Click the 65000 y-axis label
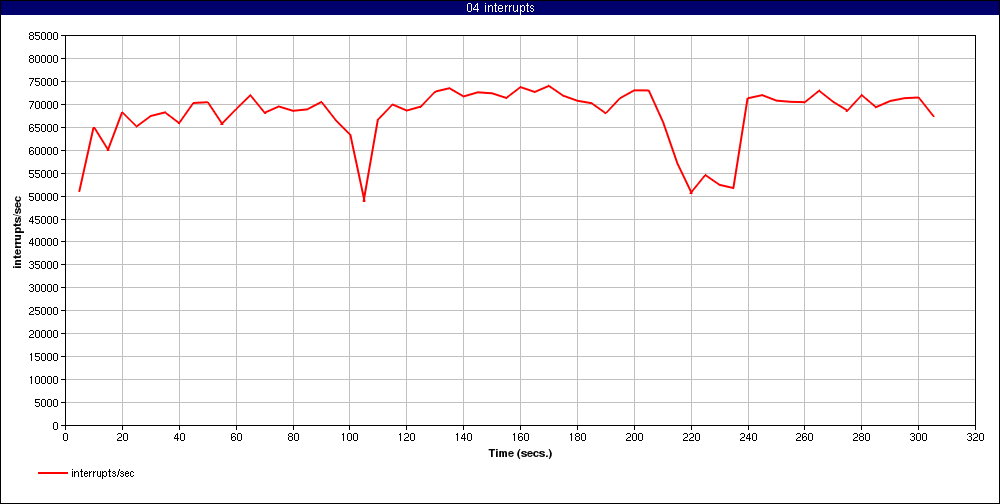The height and width of the screenshot is (504, 1000). click(45, 128)
